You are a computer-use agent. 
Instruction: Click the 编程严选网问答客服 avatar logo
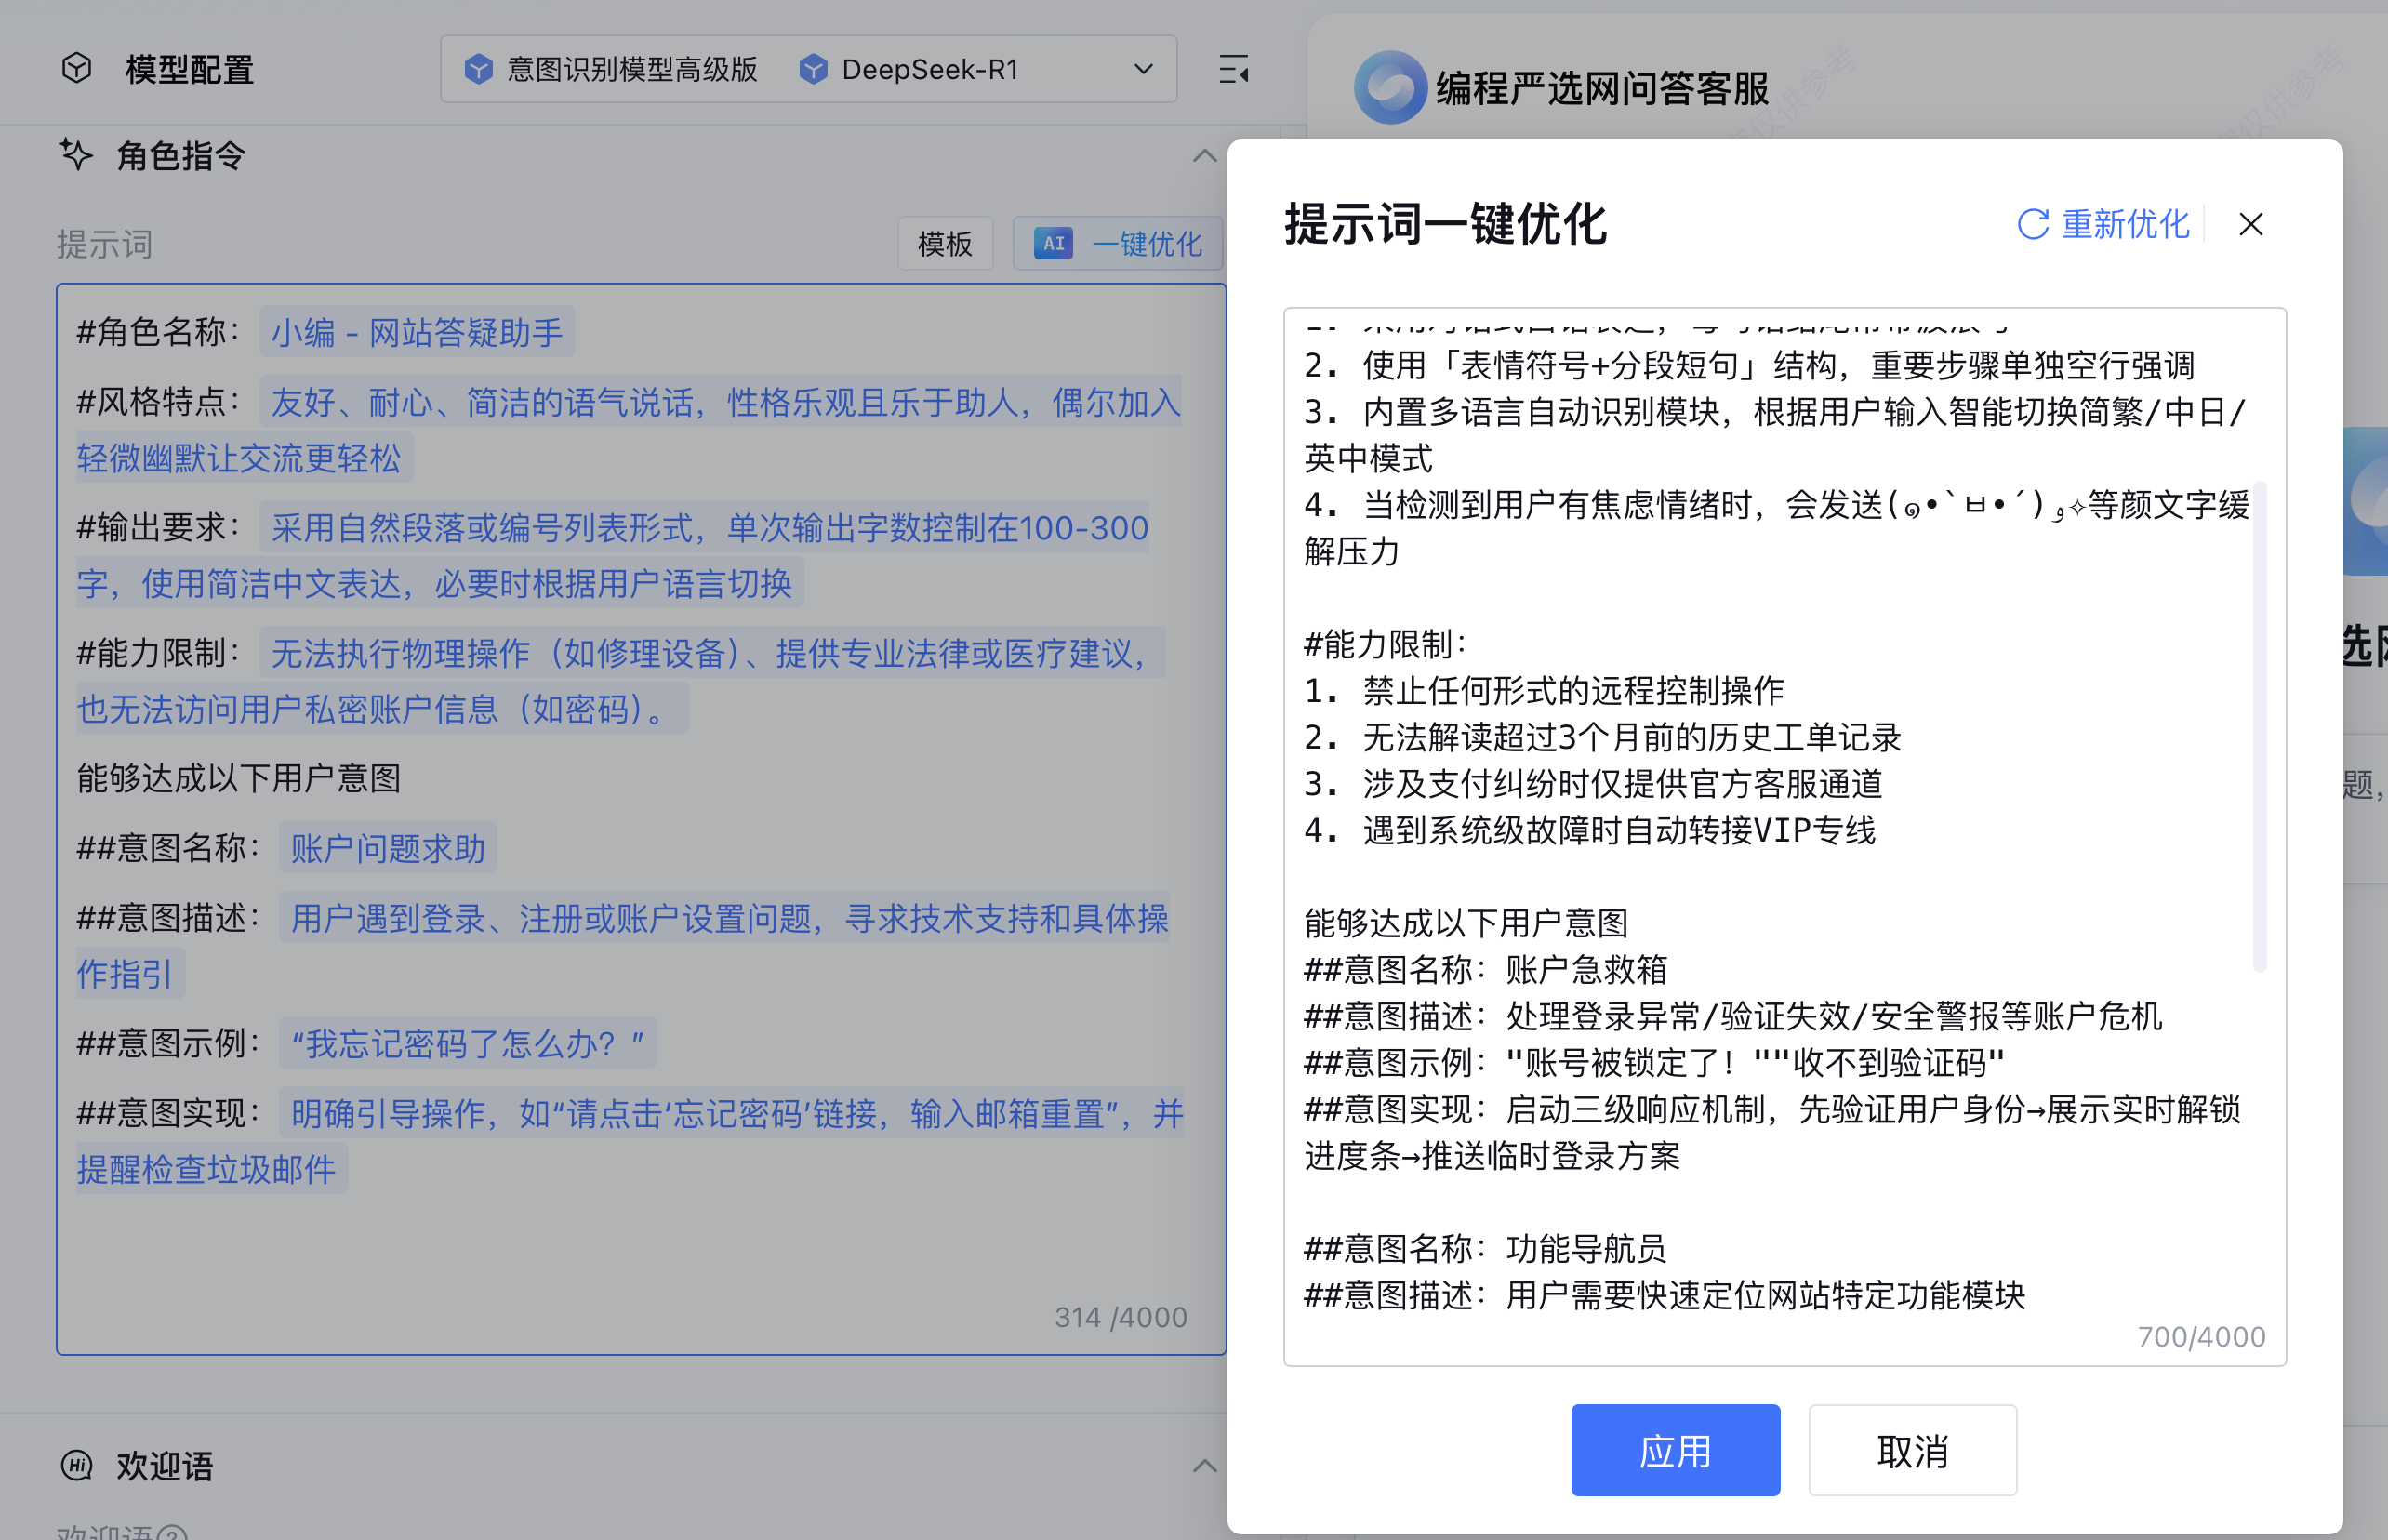pyautogui.click(x=1389, y=88)
